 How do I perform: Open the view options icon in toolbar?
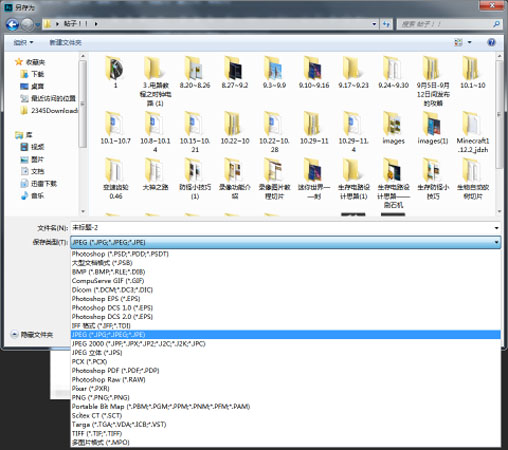[x=459, y=42]
